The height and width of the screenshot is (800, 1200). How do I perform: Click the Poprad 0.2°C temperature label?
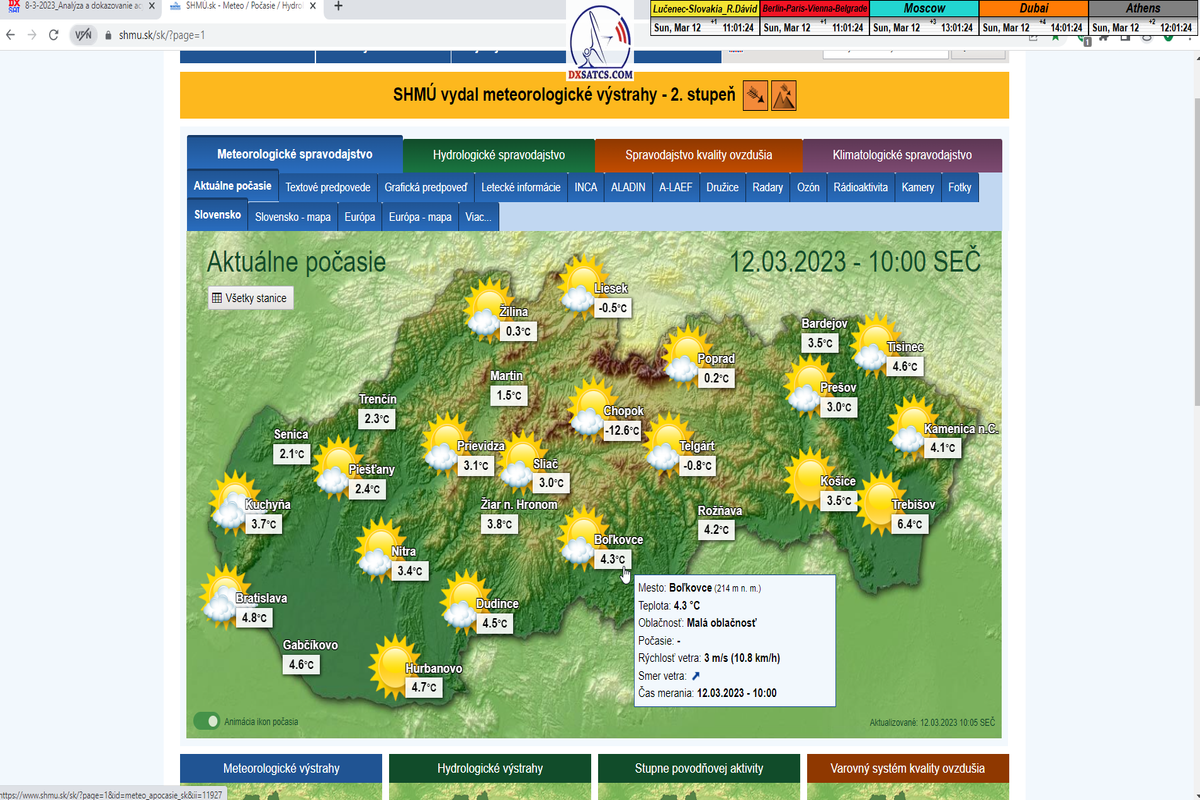point(716,378)
